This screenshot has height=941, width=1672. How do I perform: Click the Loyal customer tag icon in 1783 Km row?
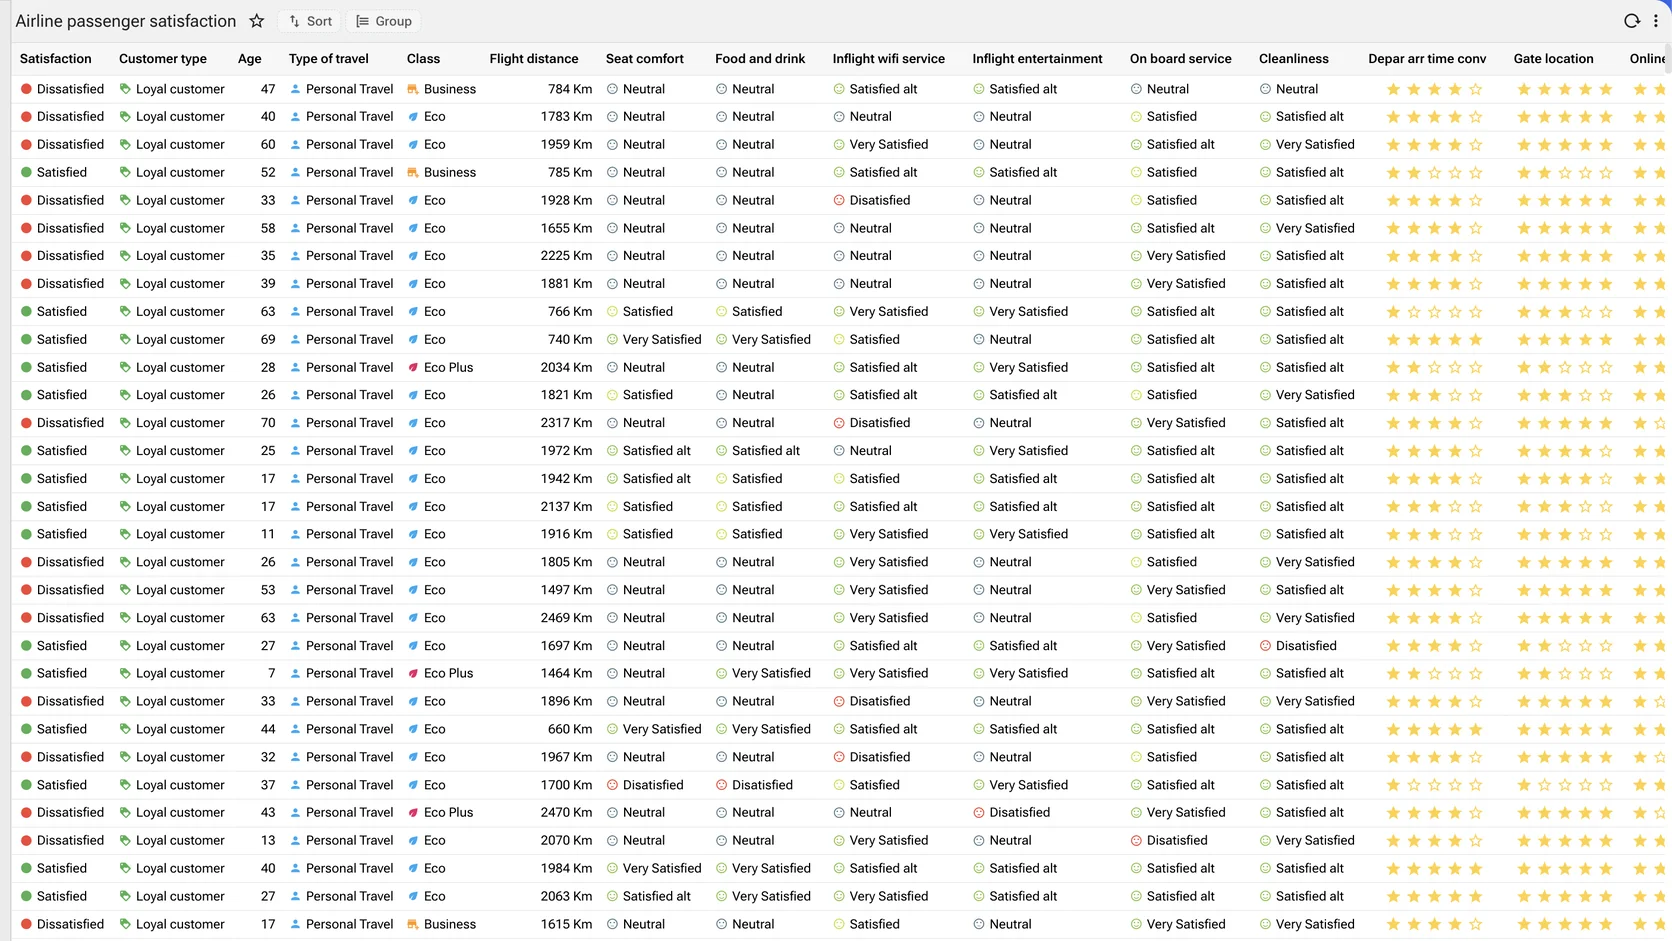point(125,117)
